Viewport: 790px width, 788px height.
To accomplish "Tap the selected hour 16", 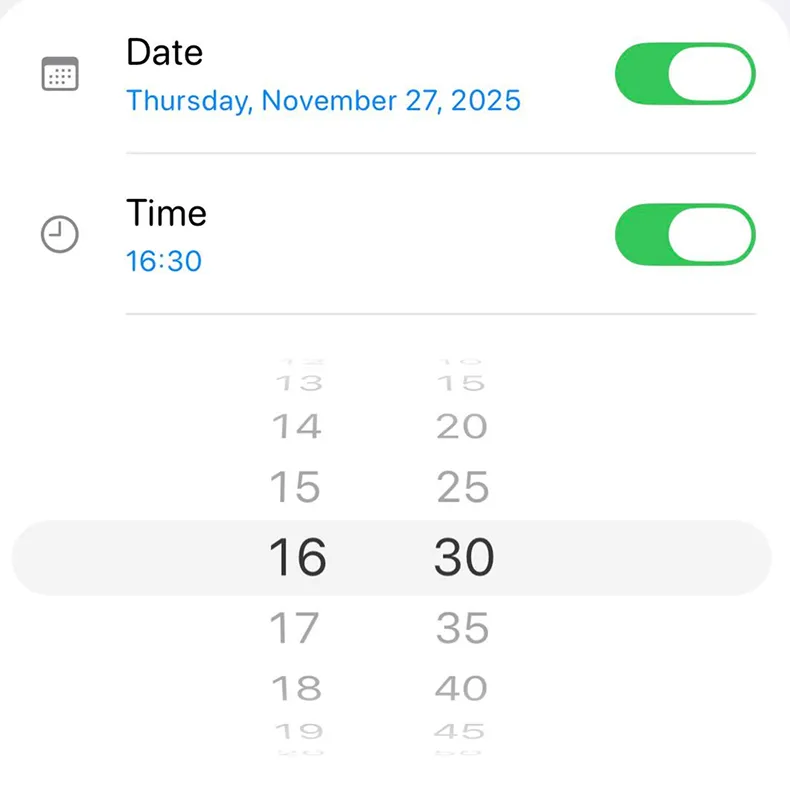I will tap(298, 557).
